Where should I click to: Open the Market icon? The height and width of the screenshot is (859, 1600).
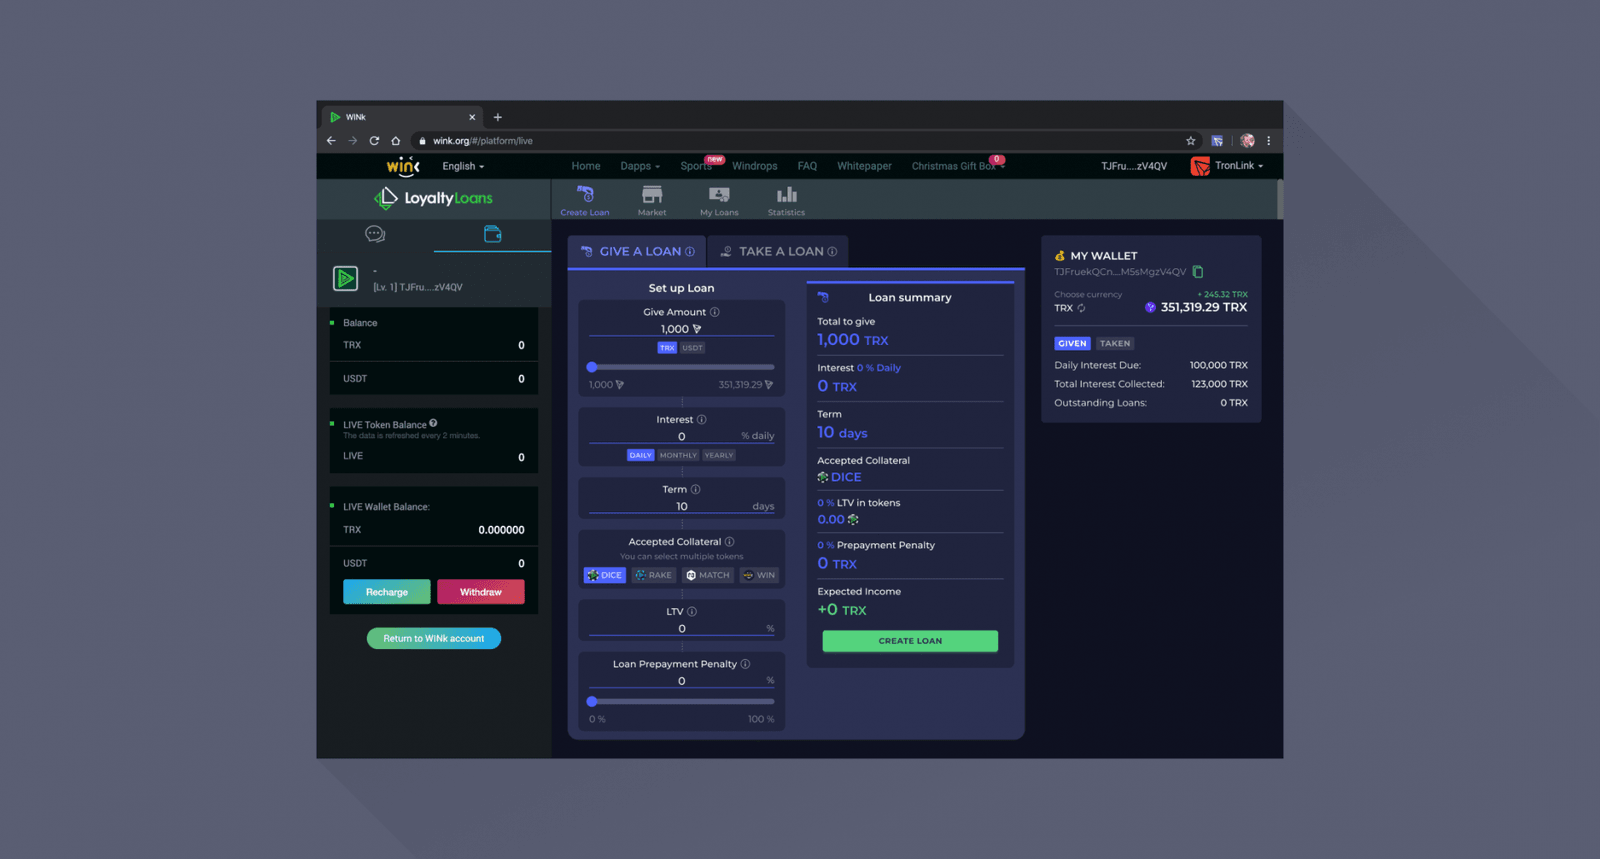[x=652, y=199]
